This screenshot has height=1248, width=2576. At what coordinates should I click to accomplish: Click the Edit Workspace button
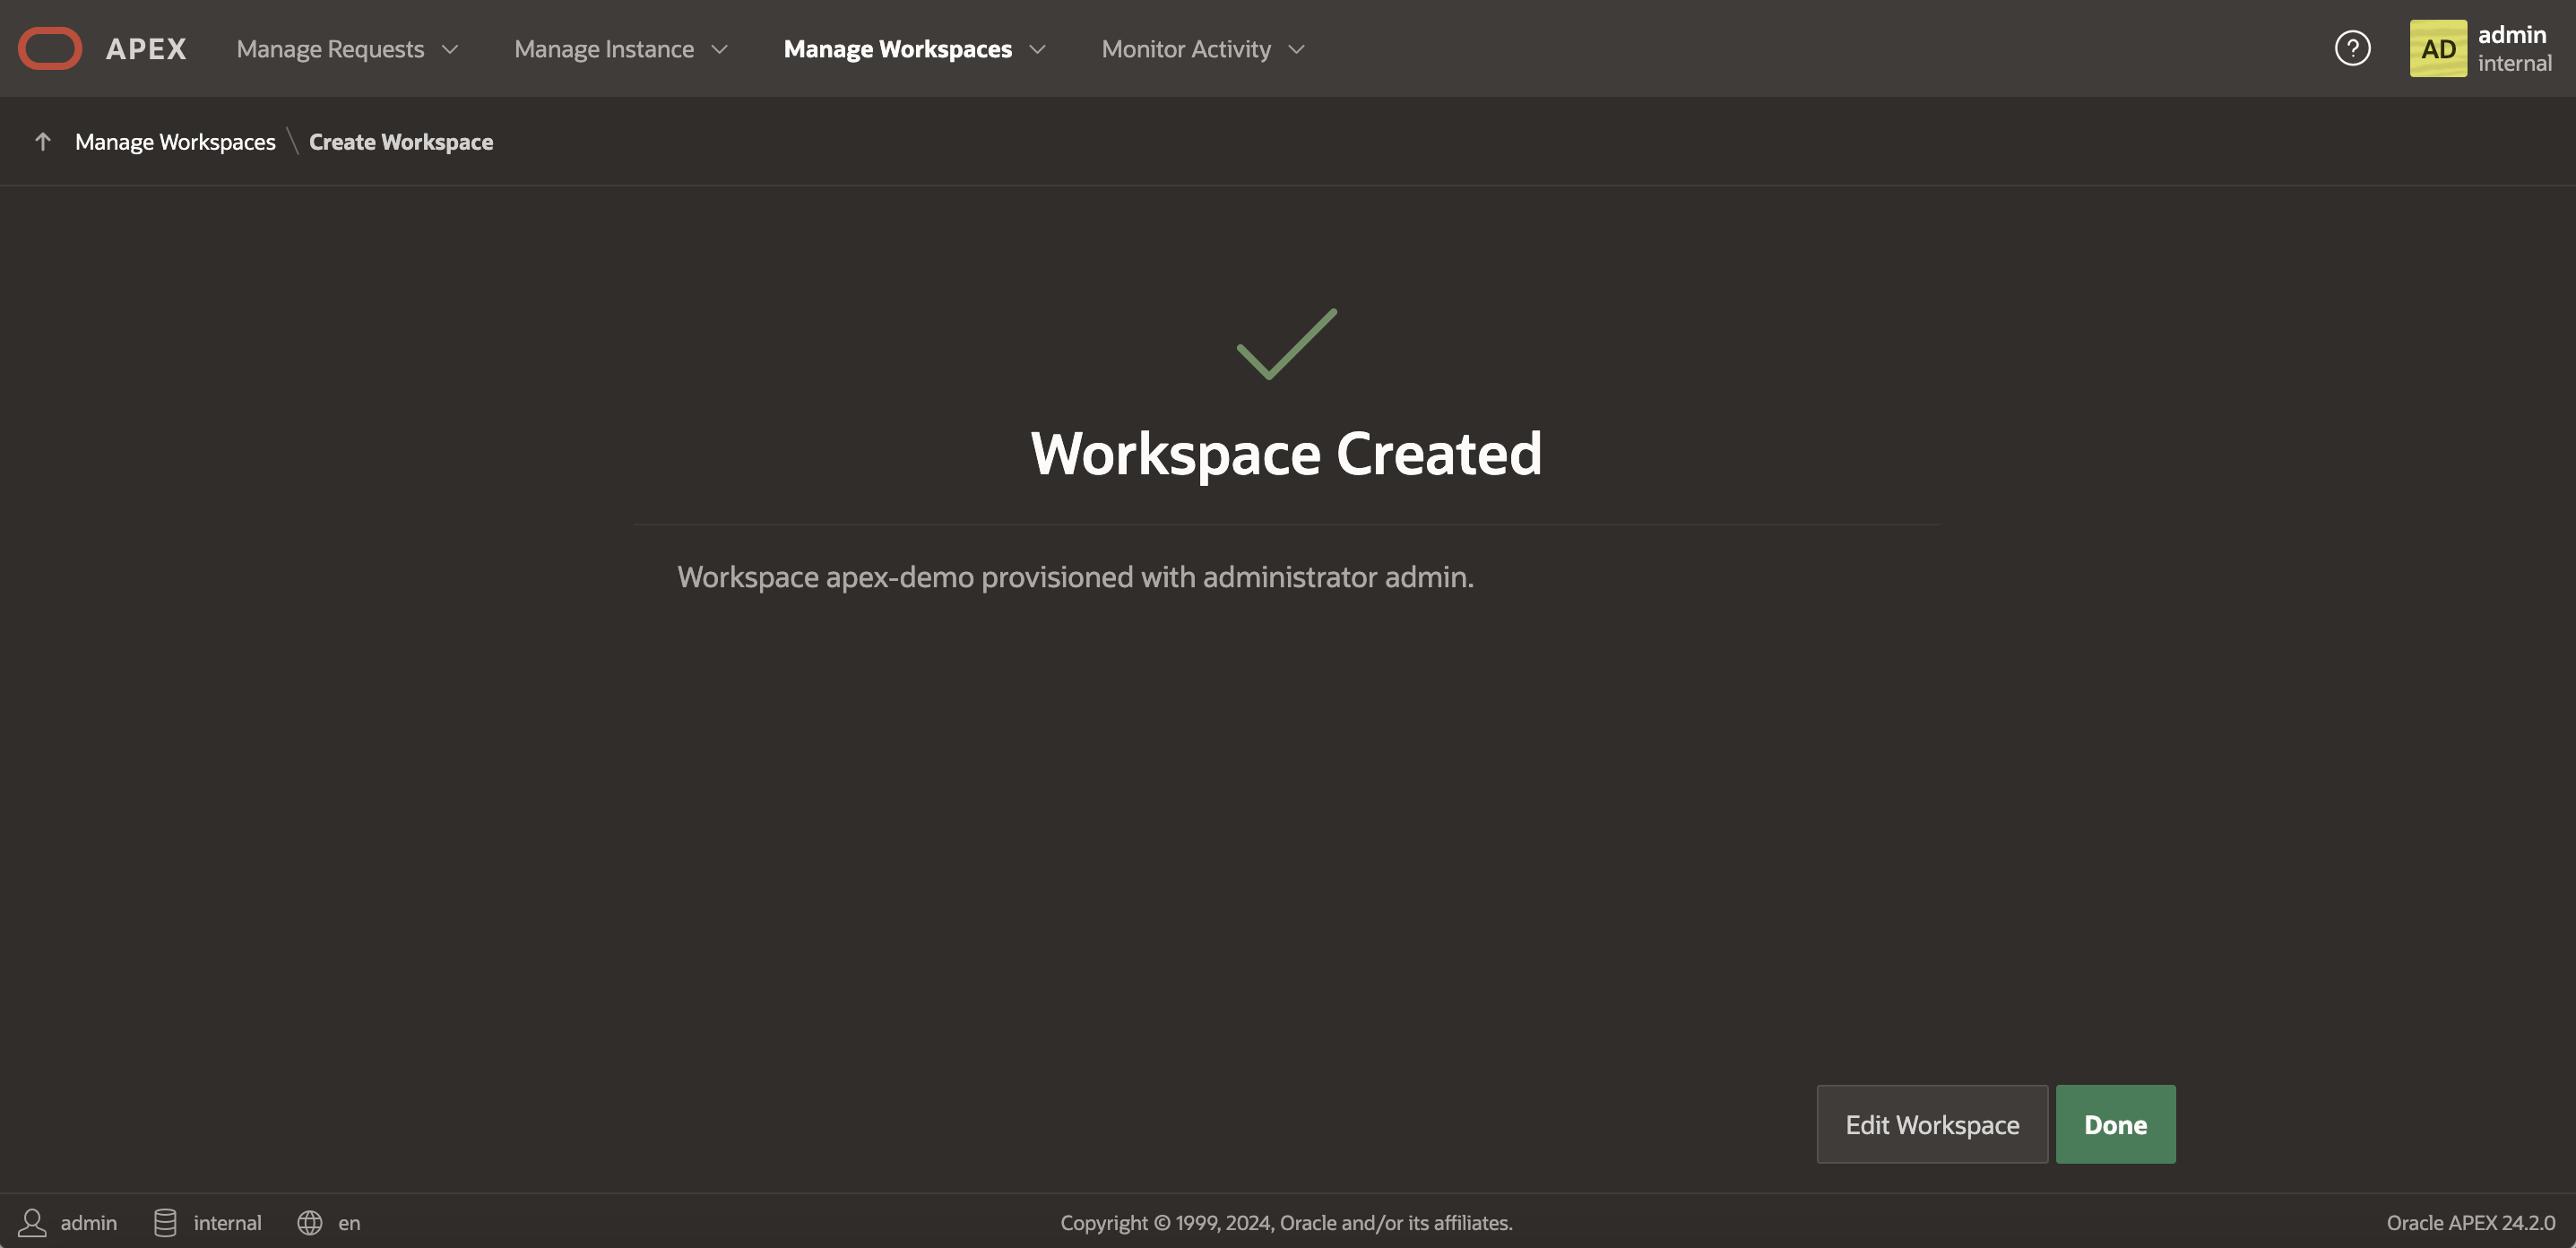1932,1124
